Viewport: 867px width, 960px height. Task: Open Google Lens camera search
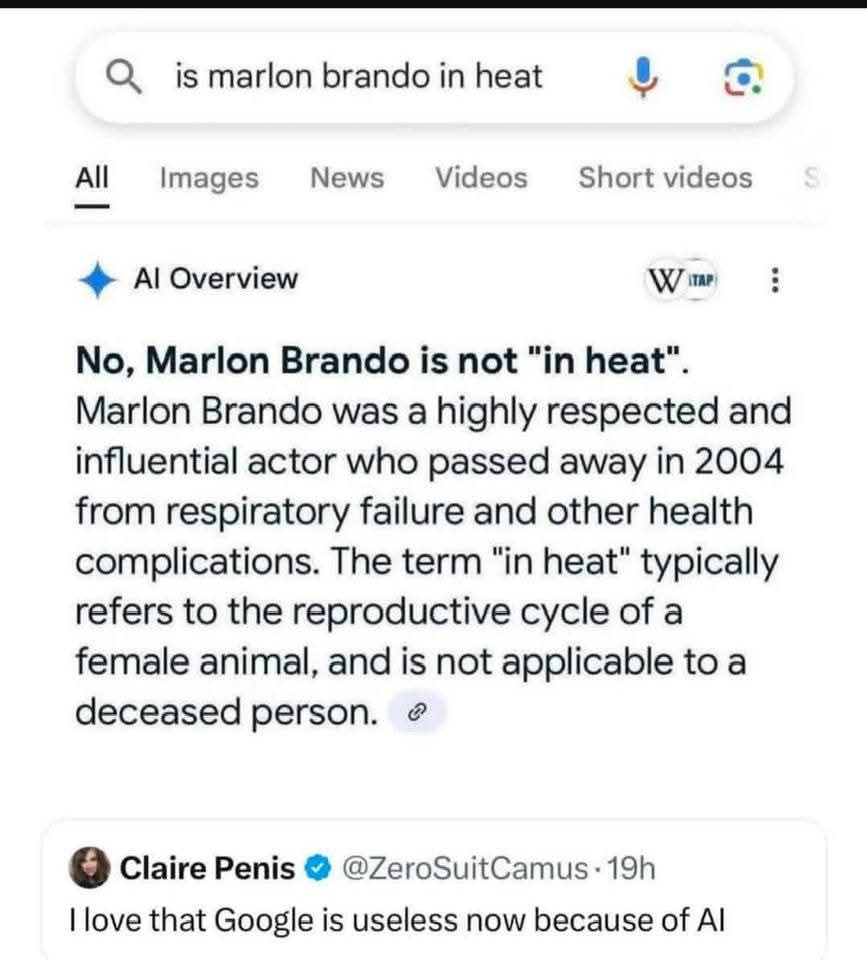[742, 76]
